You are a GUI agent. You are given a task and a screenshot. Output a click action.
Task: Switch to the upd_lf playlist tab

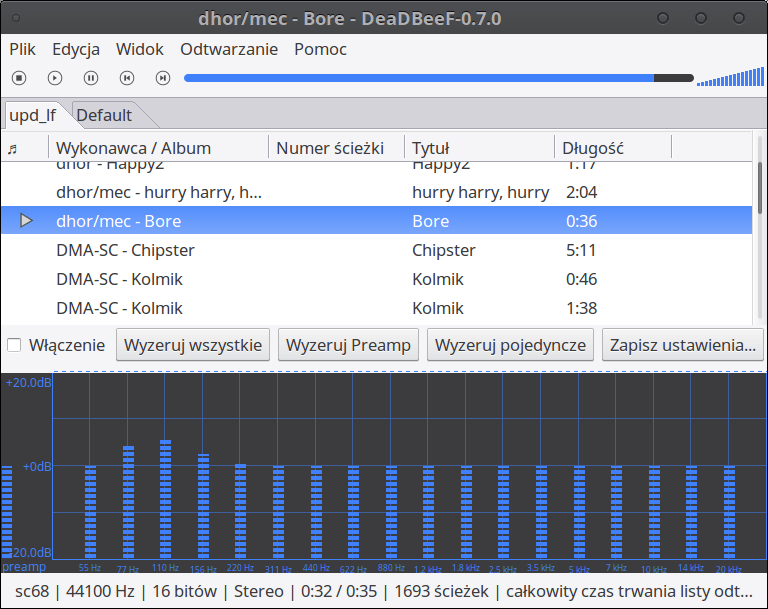[x=33, y=115]
